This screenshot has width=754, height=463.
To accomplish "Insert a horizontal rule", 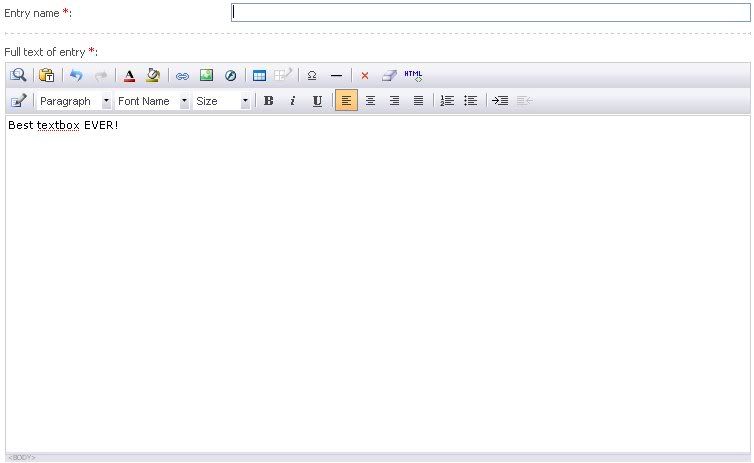I will pyautogui.click(x=337, y=76).
